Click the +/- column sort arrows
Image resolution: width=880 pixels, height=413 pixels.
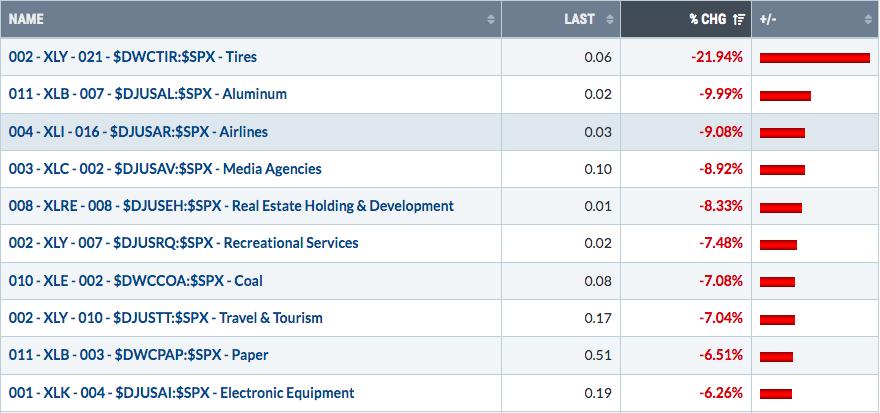point(868,19)
